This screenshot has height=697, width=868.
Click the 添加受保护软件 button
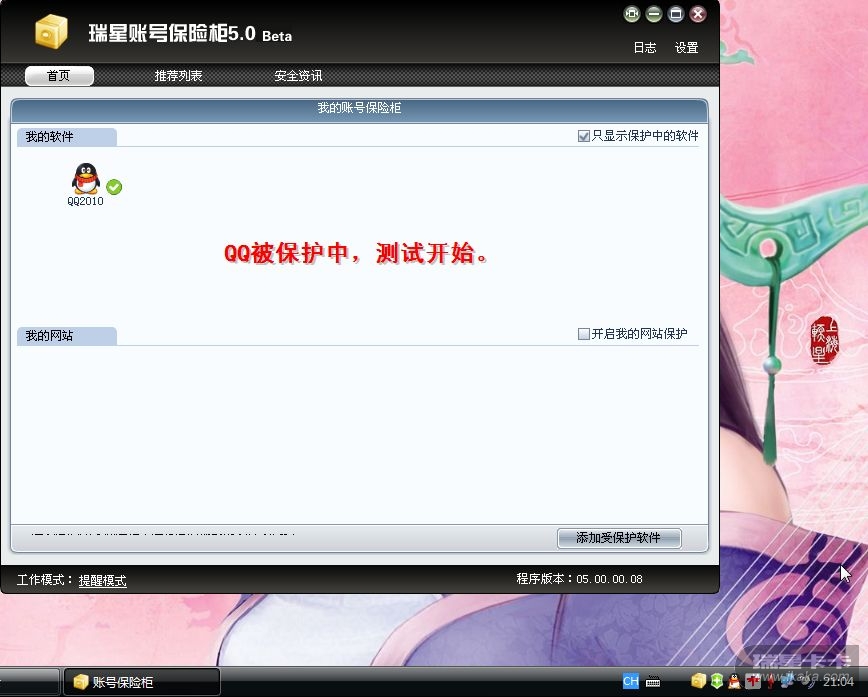pos(619,538)
